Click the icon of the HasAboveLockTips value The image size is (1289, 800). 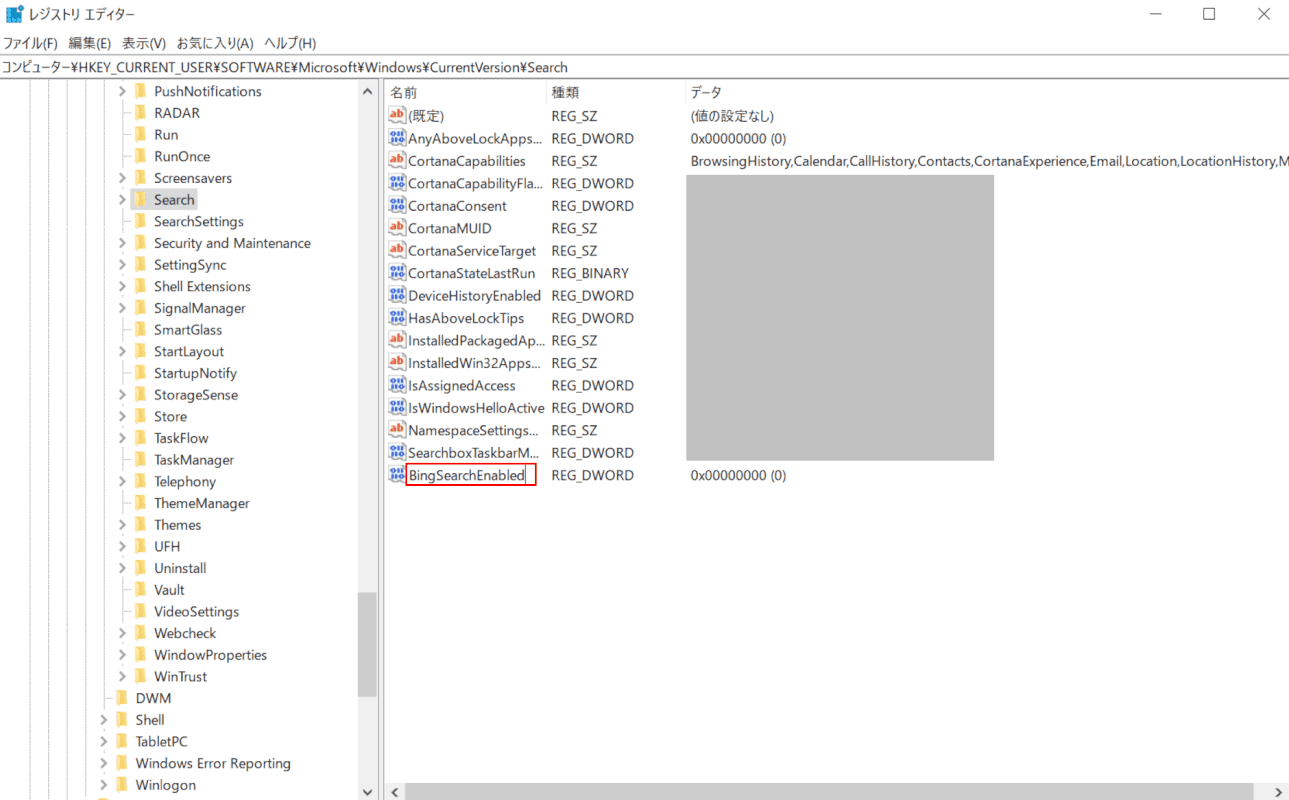coord(397,318)
